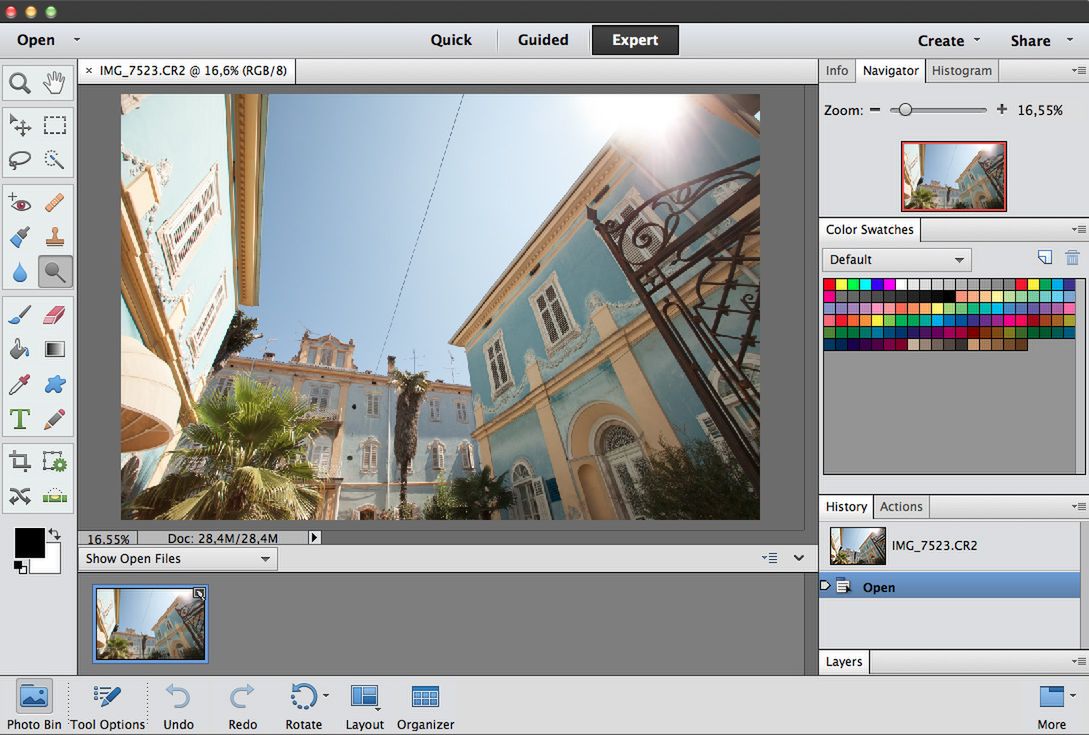The height and width of the screenshot is (735, 1089).
Task: Open the Show Open Files dropdown
Action: coord(177,559)
